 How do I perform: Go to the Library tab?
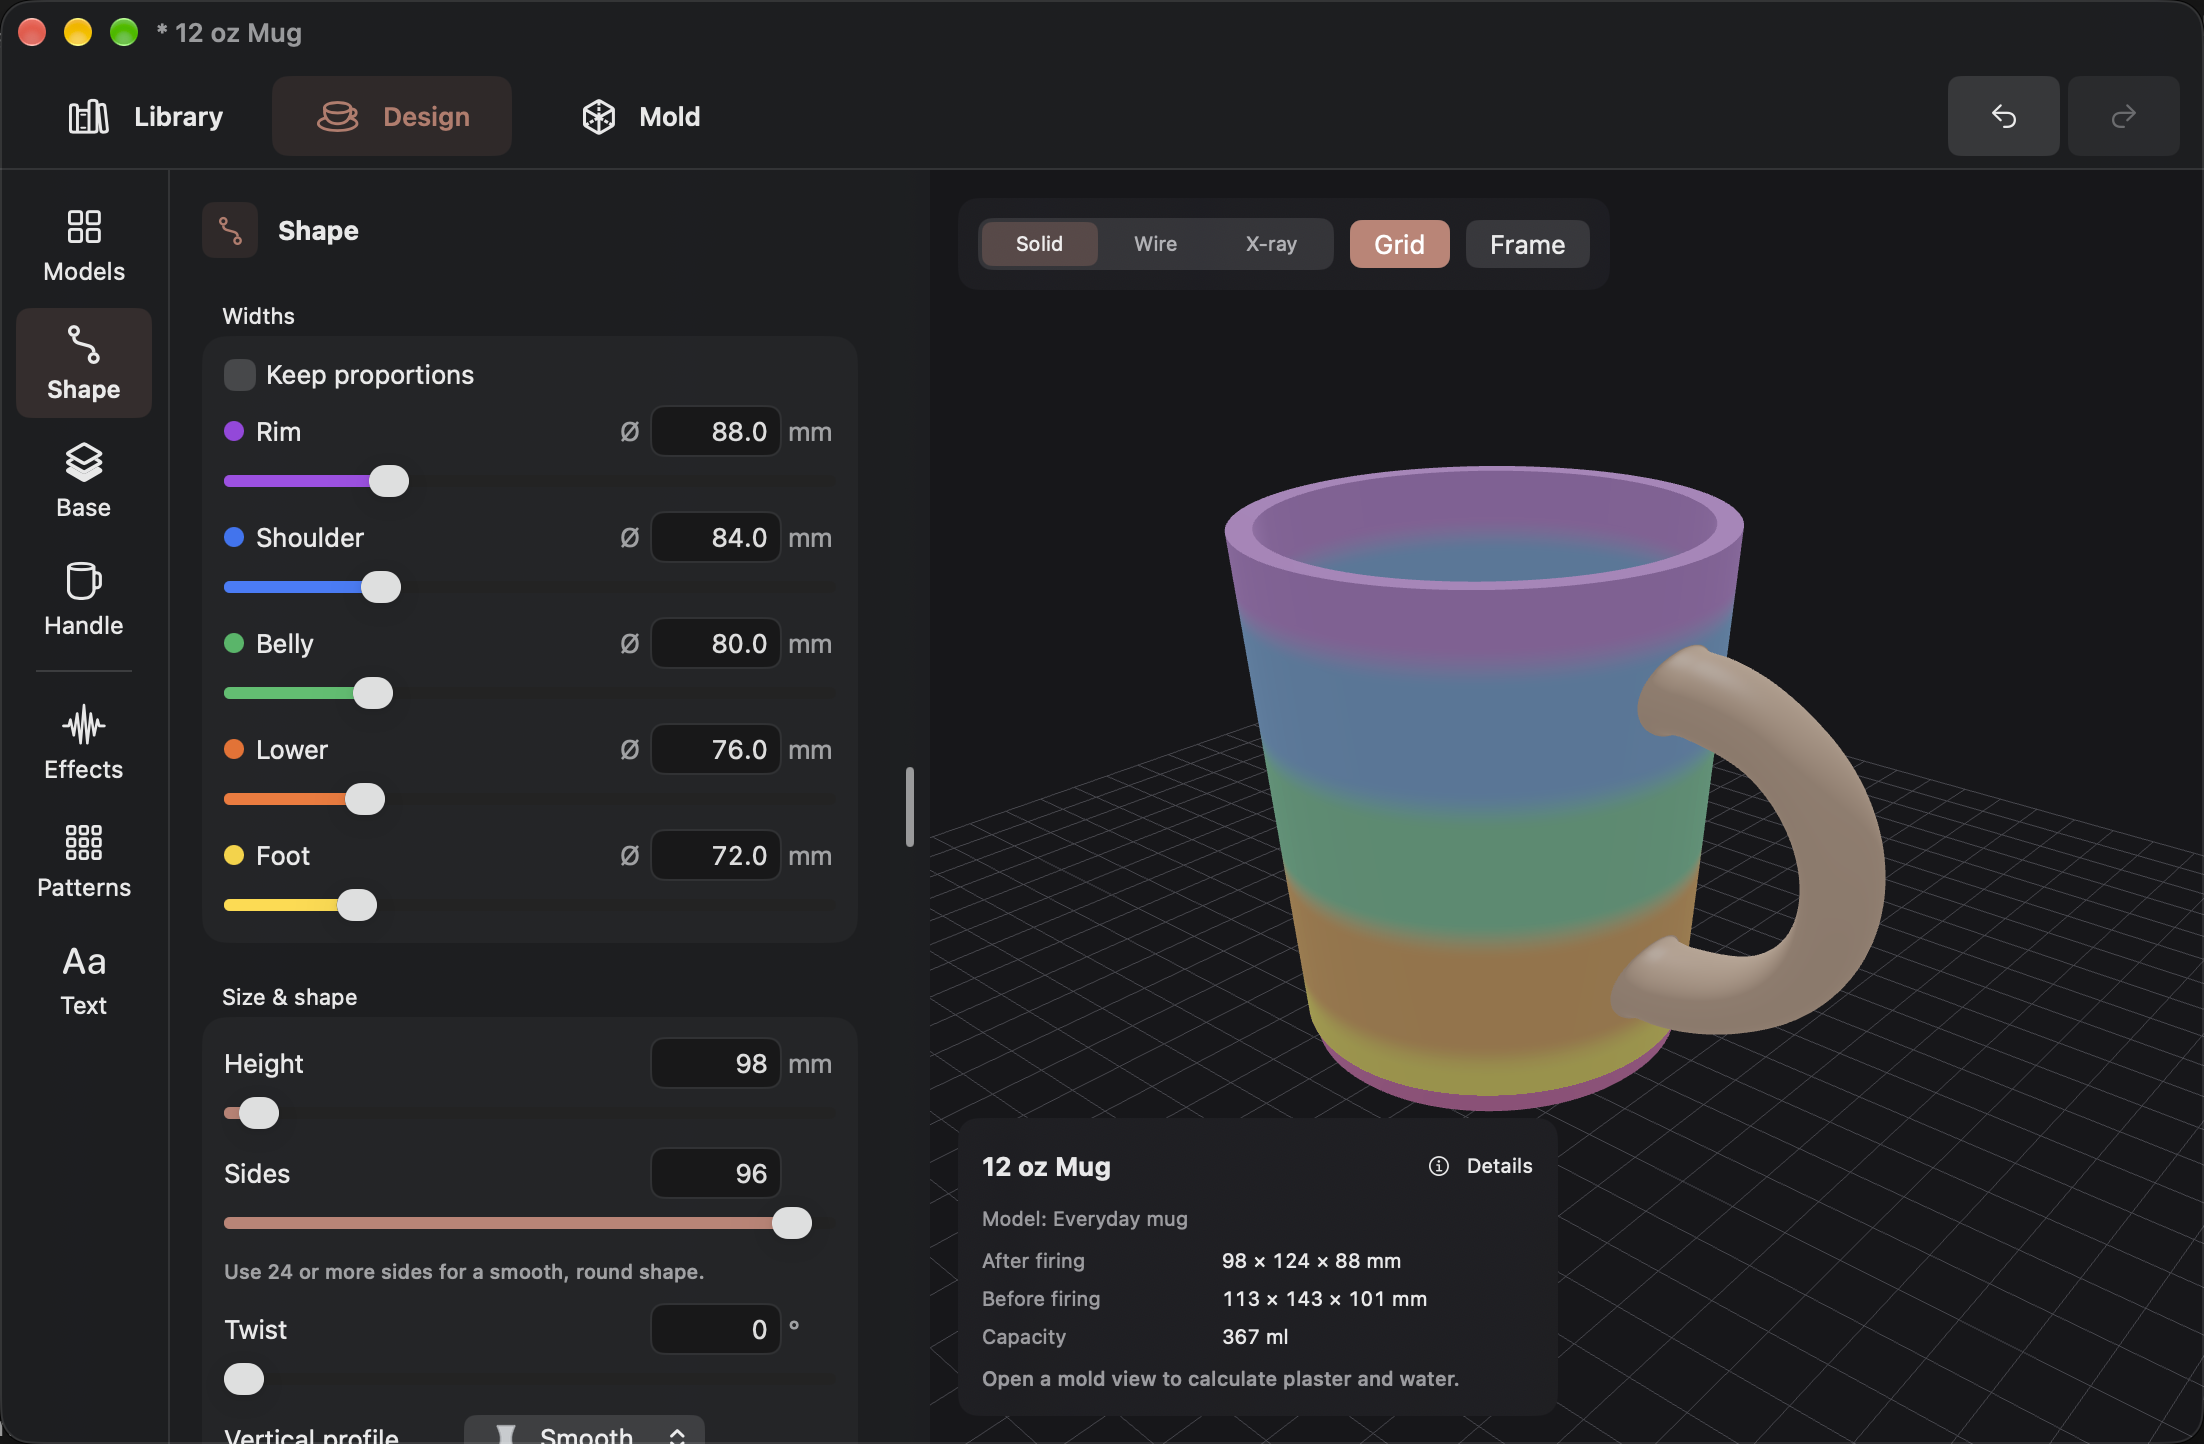(146, 116)
